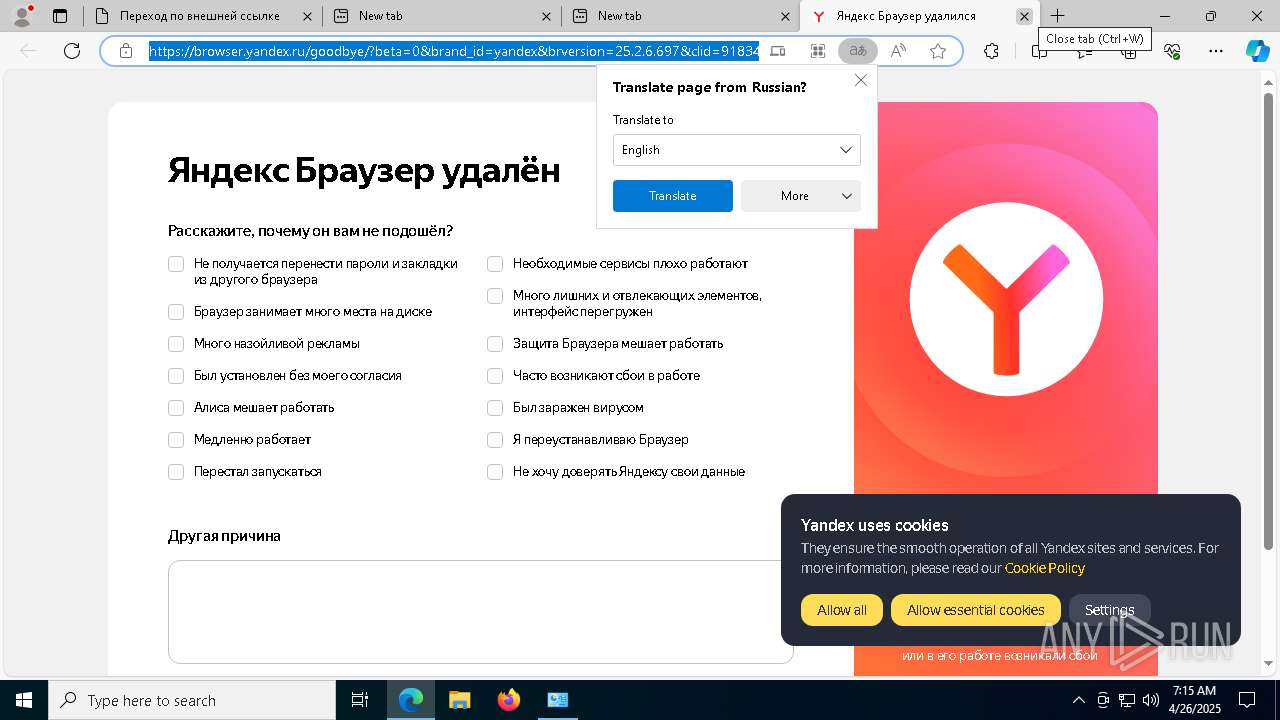View site information via the lock icon
The height and width of the screenshot is (720, 1280).
126,51
